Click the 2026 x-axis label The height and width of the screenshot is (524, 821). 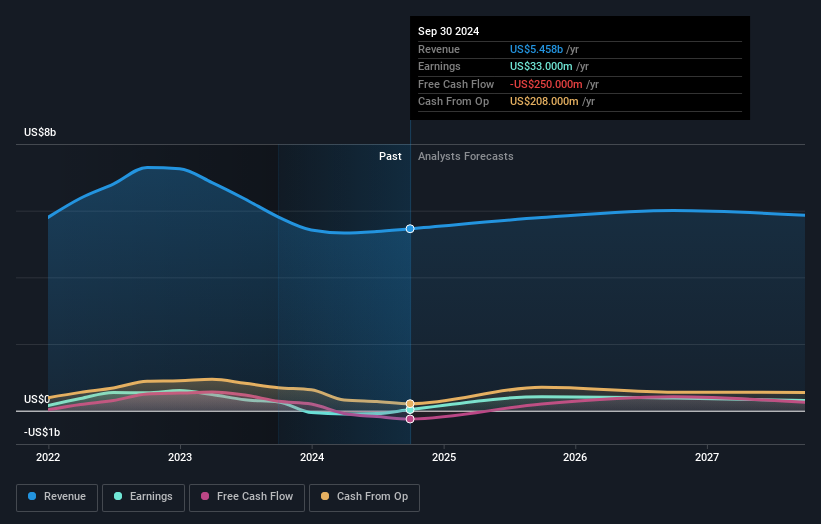click(575, 458)
